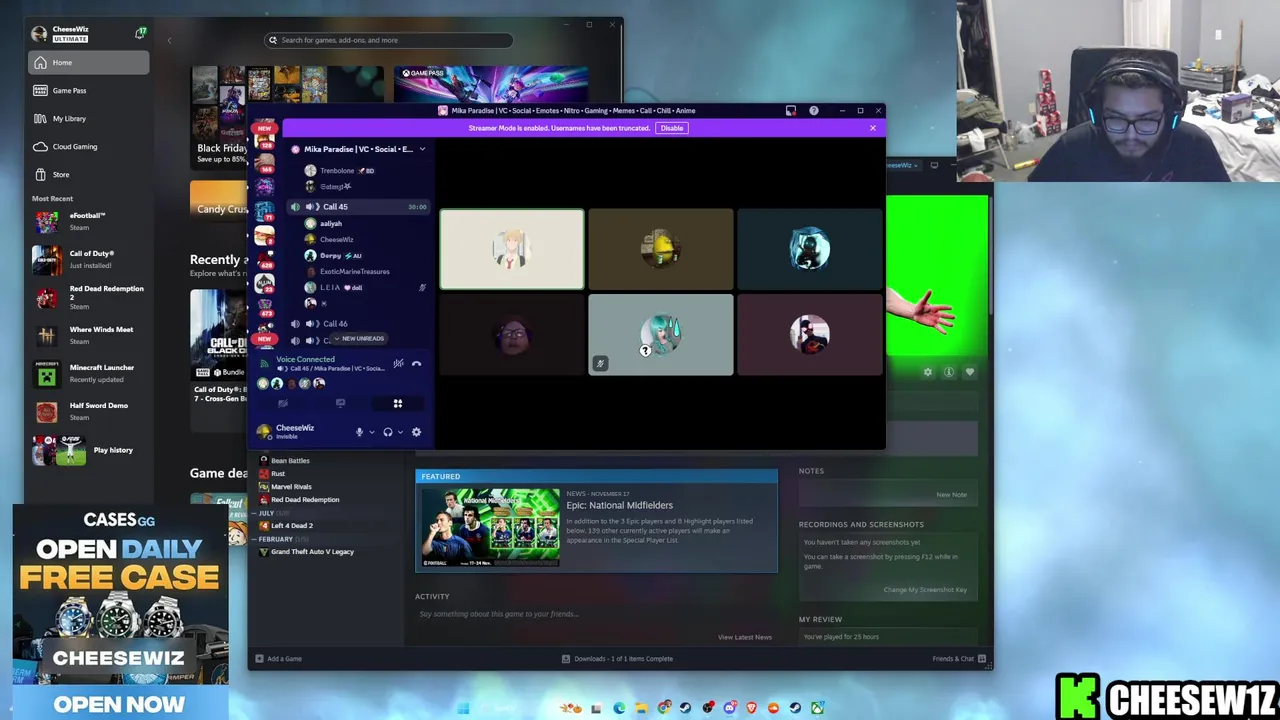Select teal-haired avatar participant tile

660,335
